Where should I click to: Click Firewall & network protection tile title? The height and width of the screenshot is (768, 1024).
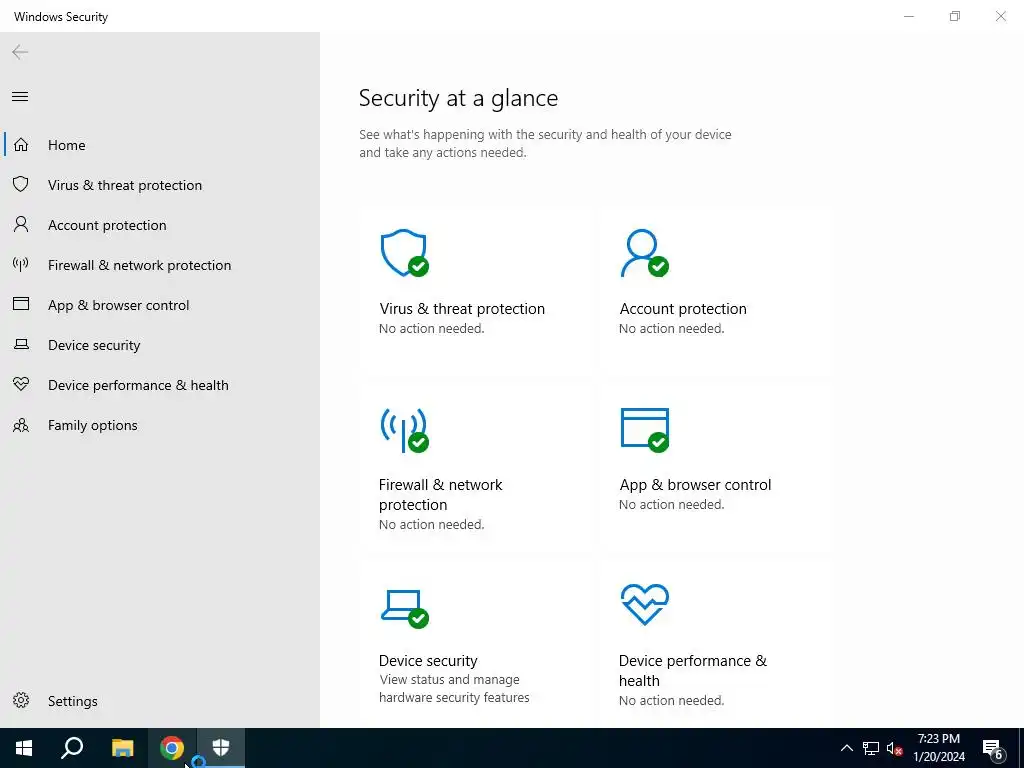441,494
